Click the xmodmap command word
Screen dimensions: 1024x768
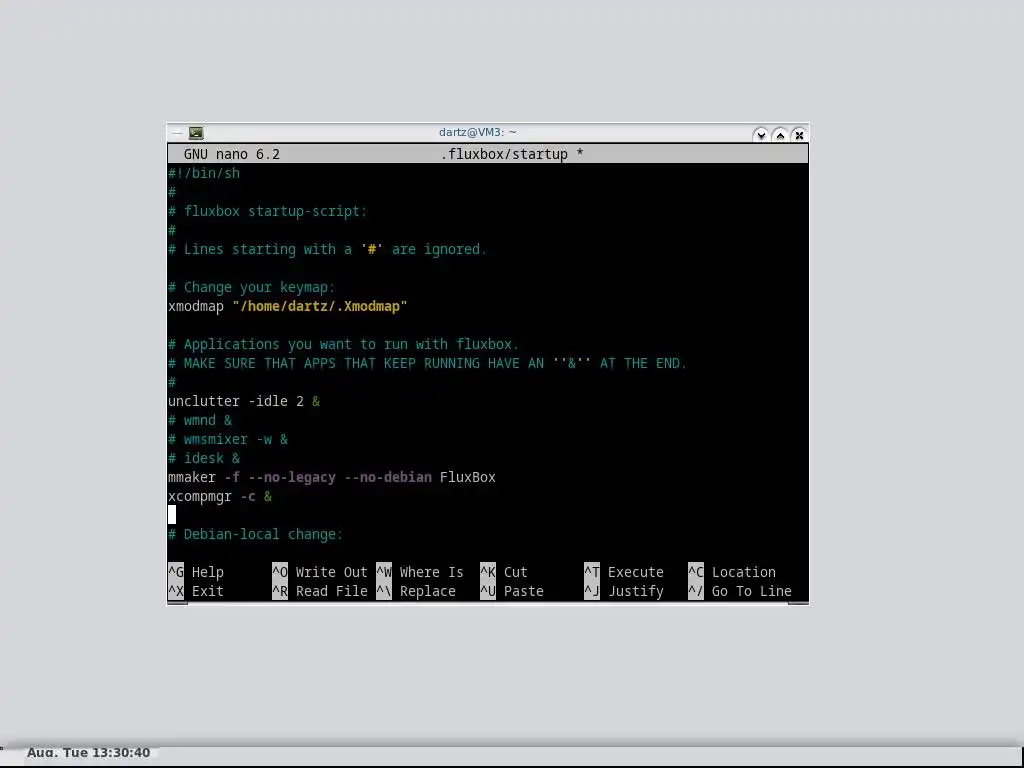[x=196, y=306]
